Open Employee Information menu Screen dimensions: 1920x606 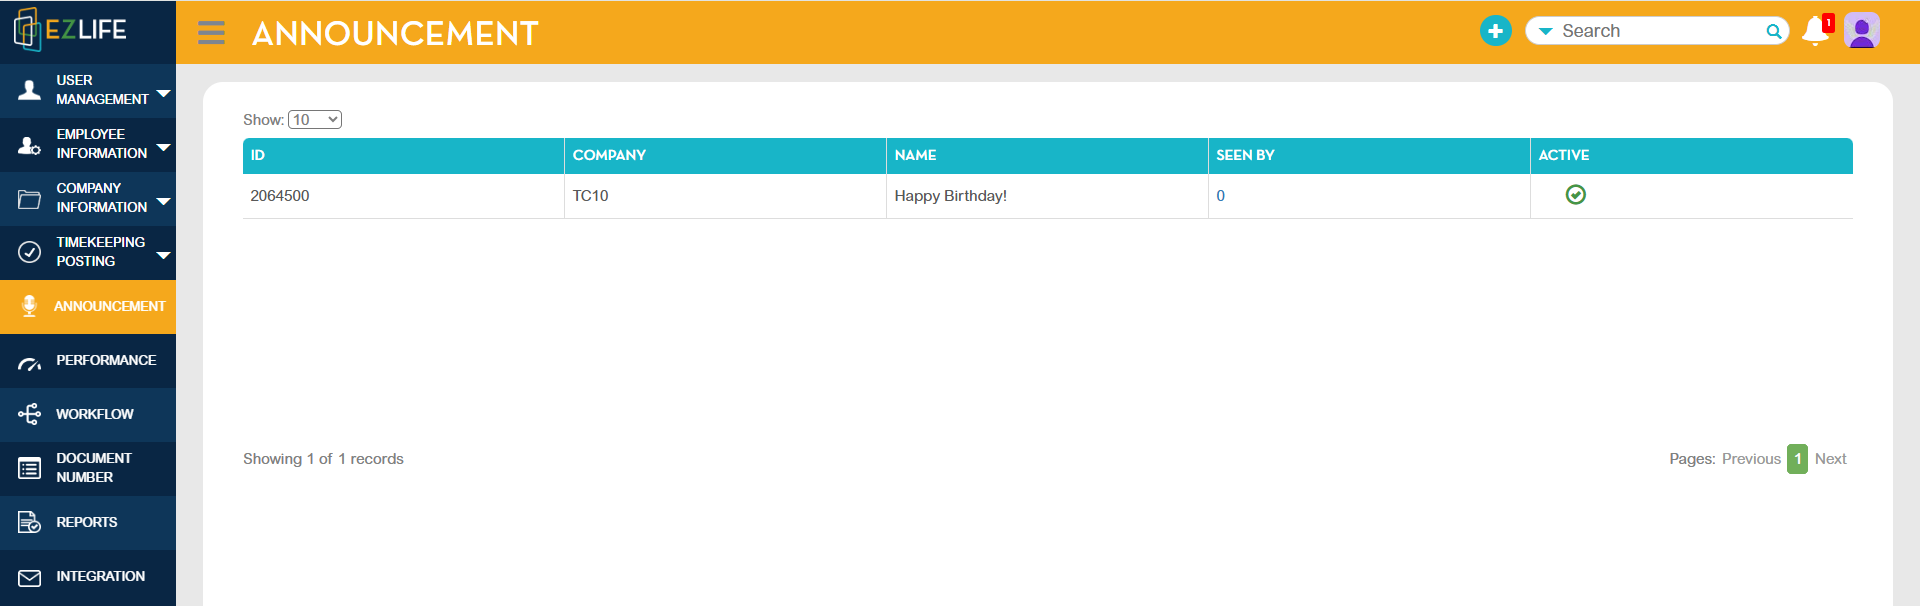pos(88,144)
